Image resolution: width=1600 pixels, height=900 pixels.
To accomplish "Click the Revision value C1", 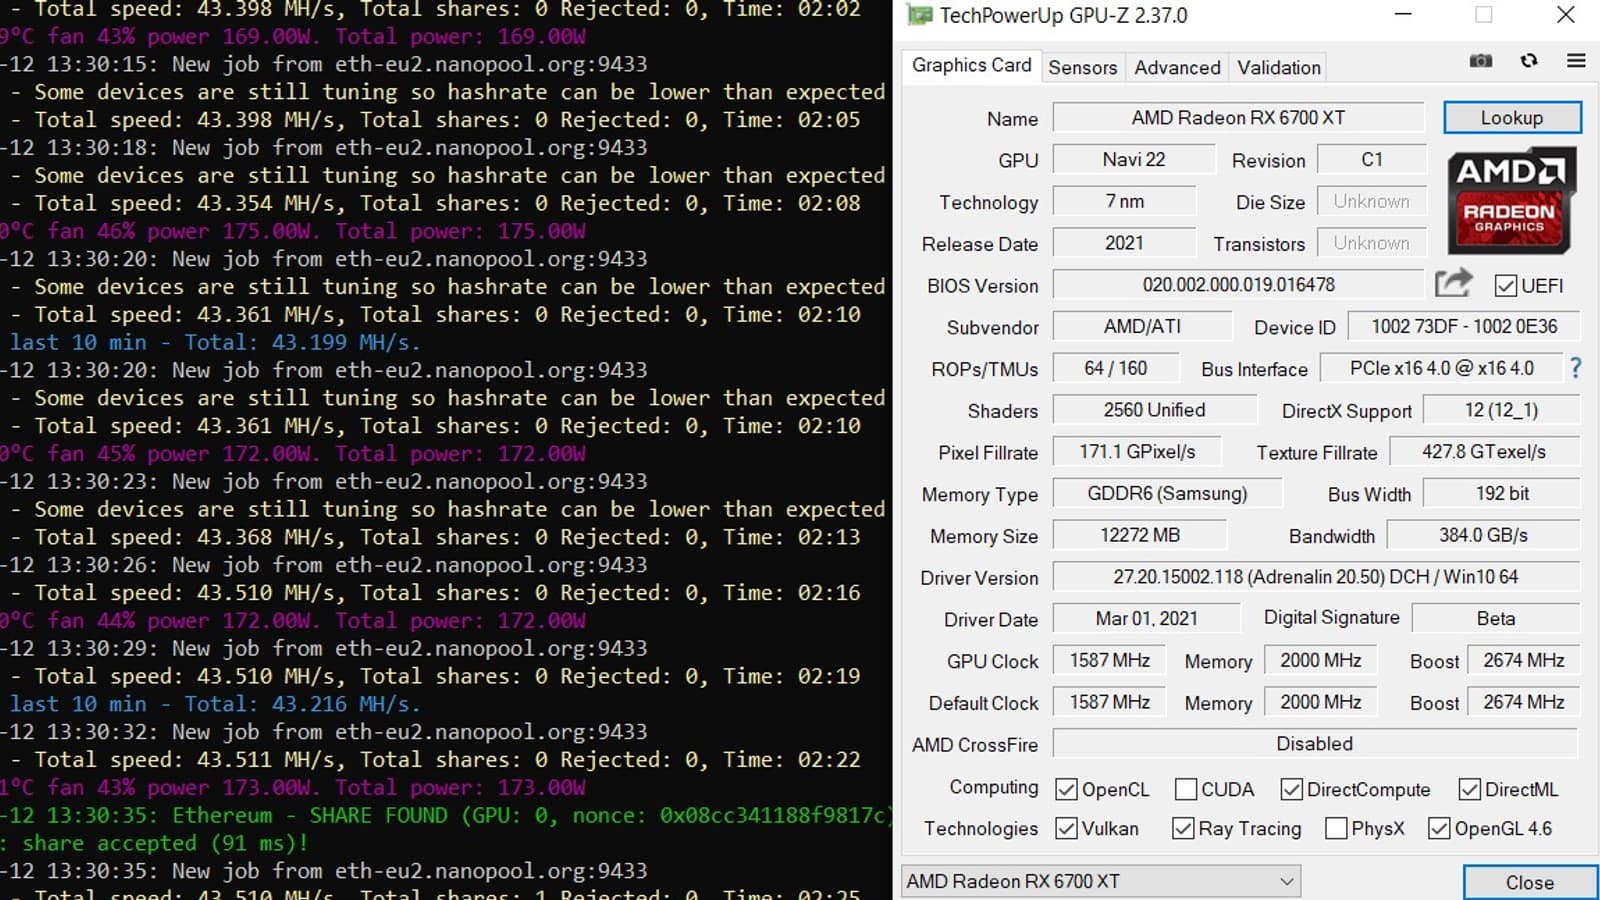I will point(1372,160).
